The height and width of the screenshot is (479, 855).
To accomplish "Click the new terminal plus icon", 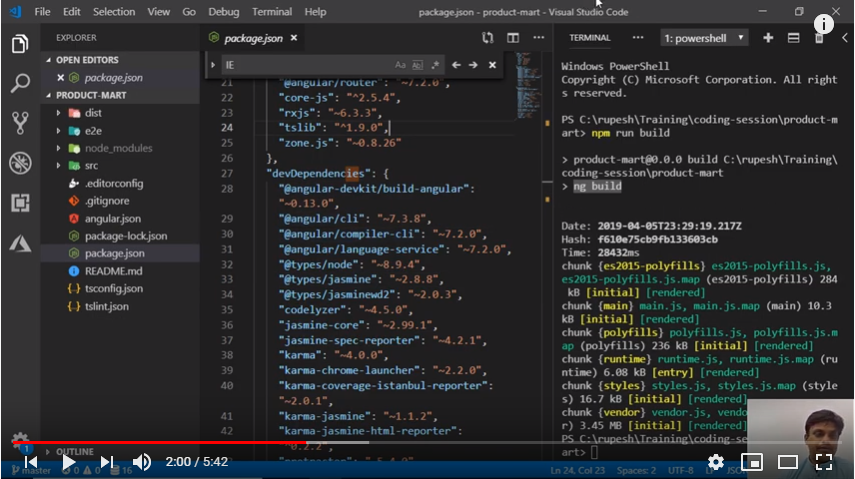I will tap(768, 38).
